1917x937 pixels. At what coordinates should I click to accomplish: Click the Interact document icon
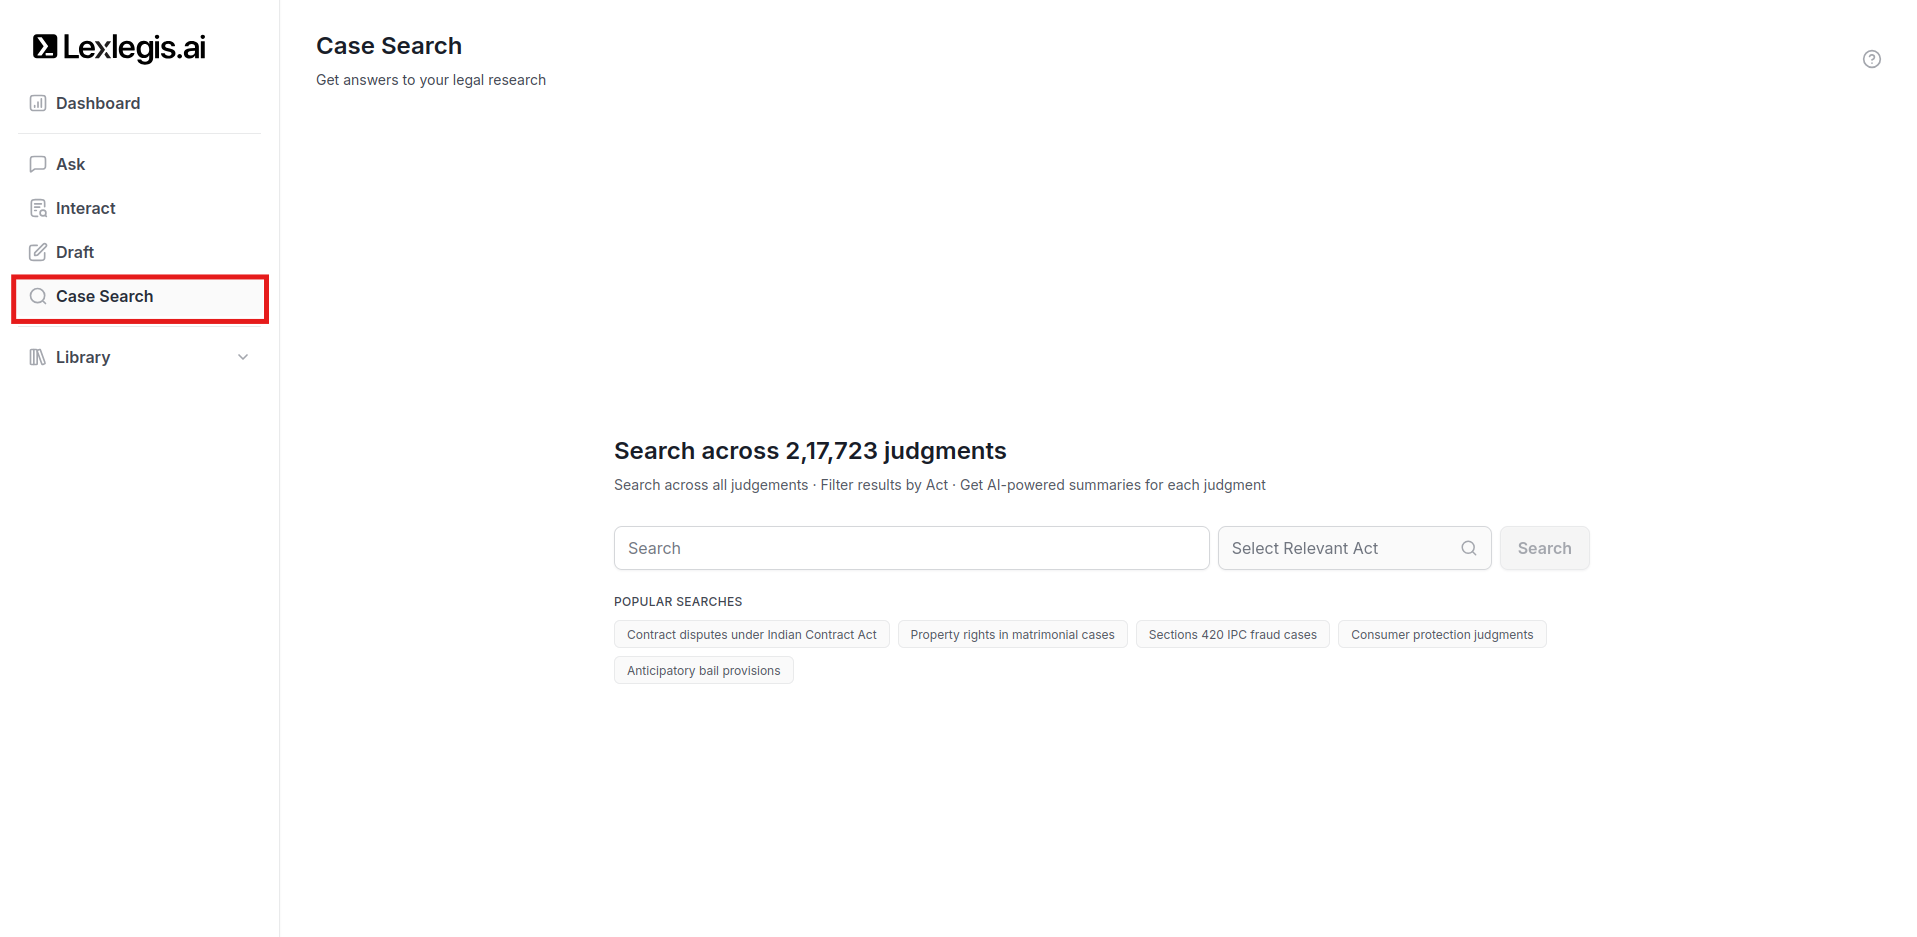pyautogui.click(x=38, y=208)
